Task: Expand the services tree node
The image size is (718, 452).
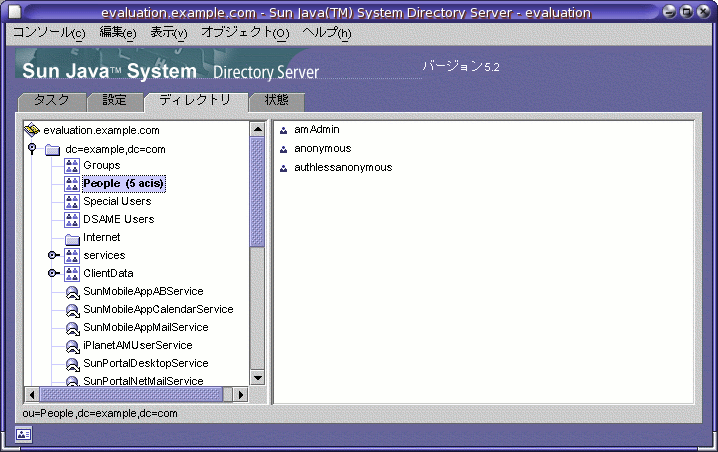Action: point(54,255)
